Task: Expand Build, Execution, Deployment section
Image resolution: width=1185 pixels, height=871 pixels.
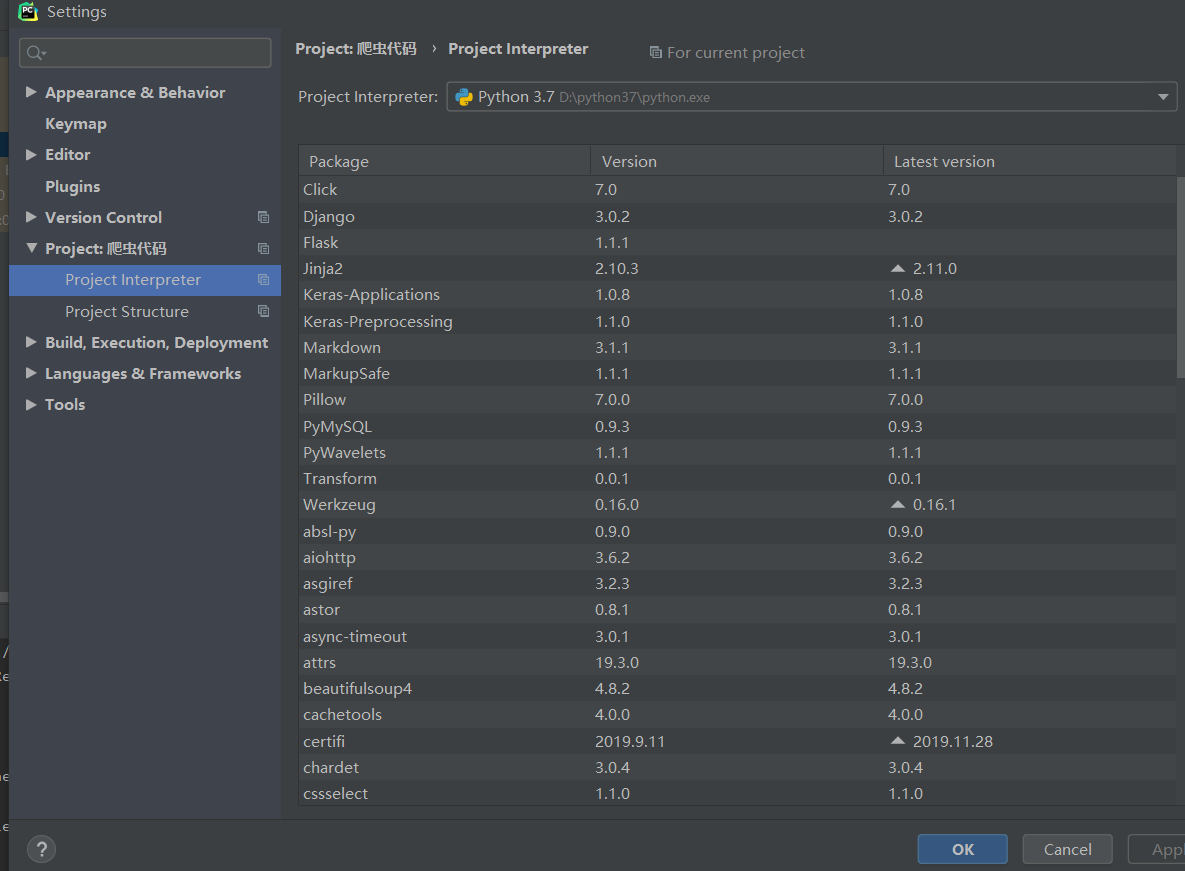Action: pos(31,342)
